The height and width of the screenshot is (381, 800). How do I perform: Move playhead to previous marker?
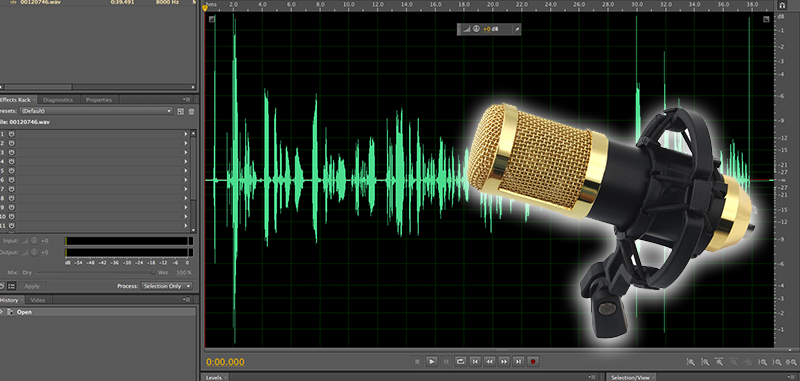(x=475, y=361)
